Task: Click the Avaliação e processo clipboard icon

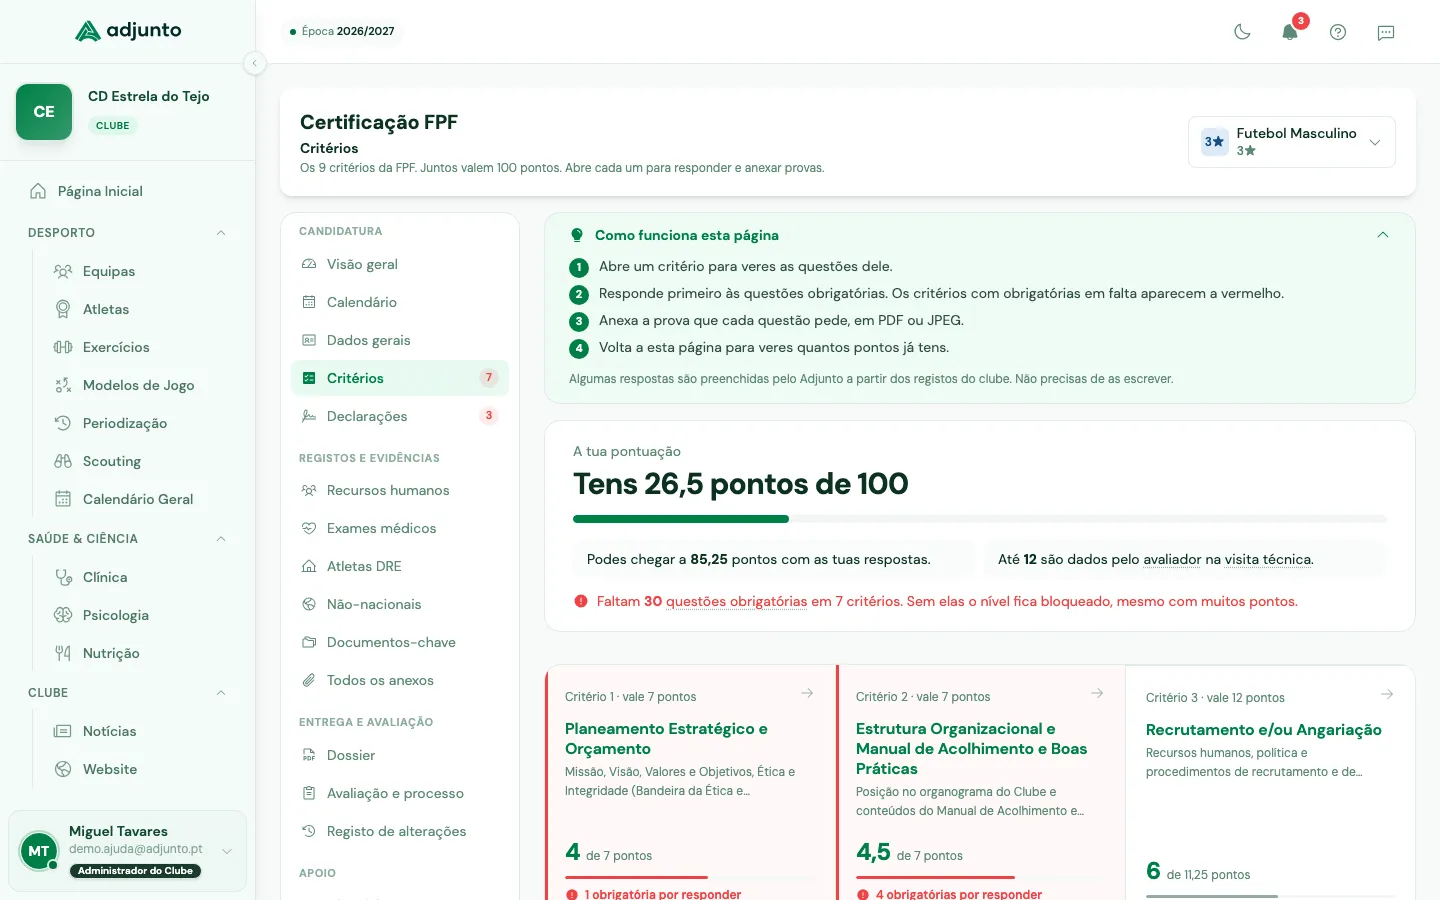Action: (309, 793)
